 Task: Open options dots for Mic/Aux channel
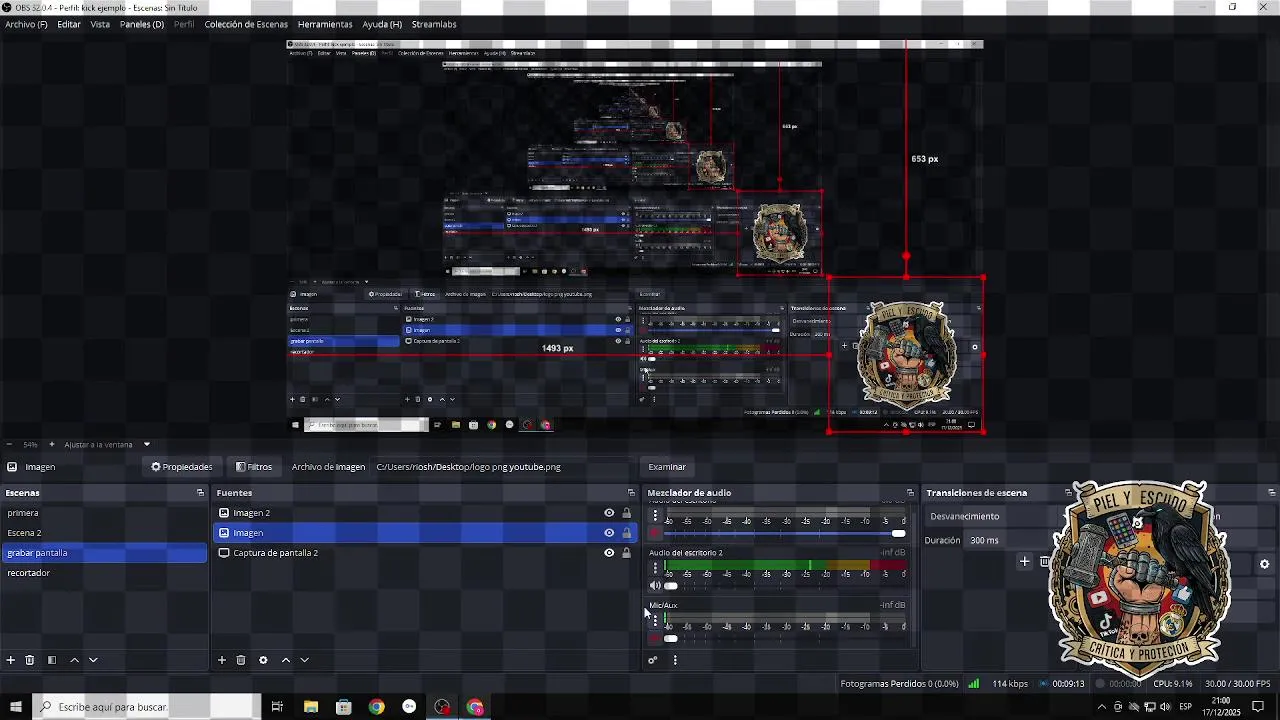point(655,621)
